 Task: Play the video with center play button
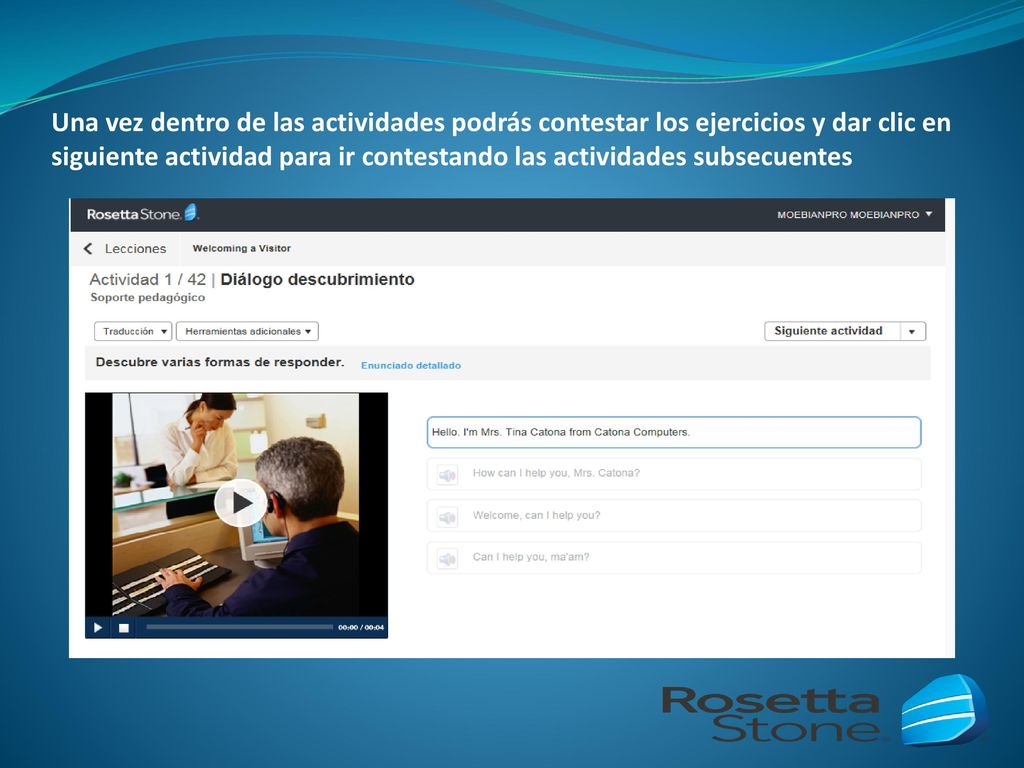(240, 503)
